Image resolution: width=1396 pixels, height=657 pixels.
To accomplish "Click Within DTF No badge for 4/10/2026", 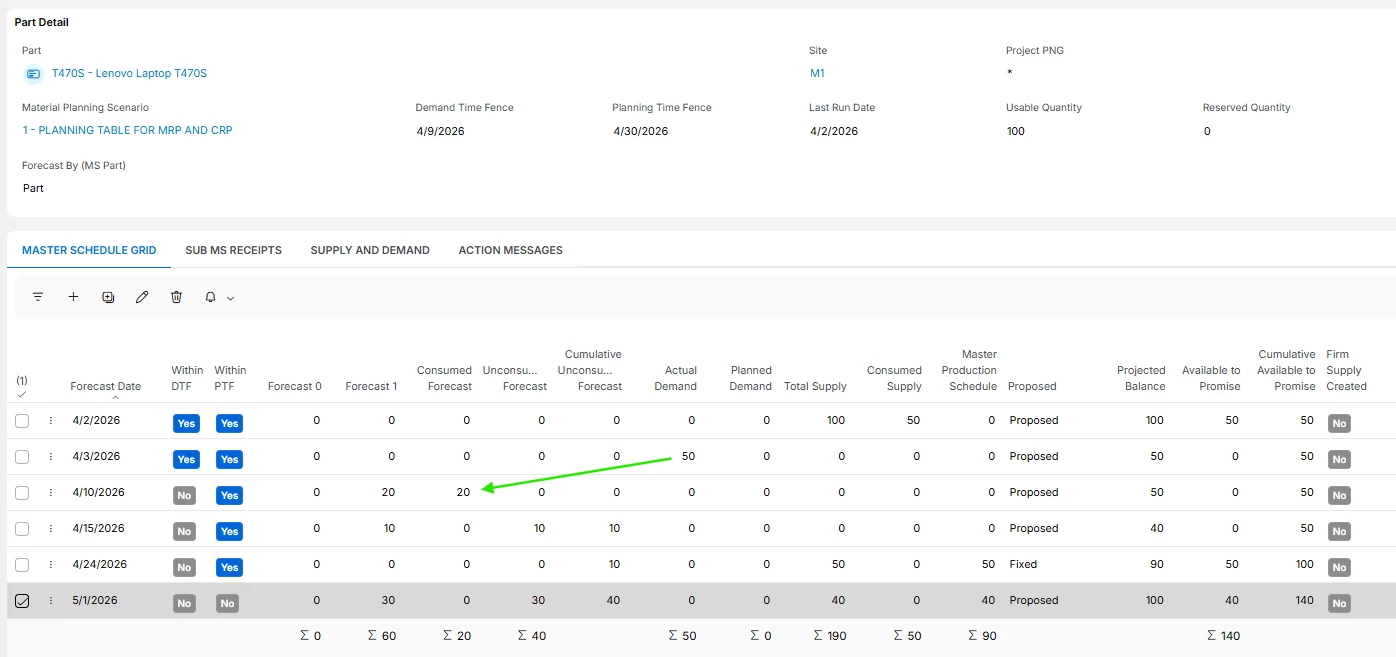I will [184, 495].
